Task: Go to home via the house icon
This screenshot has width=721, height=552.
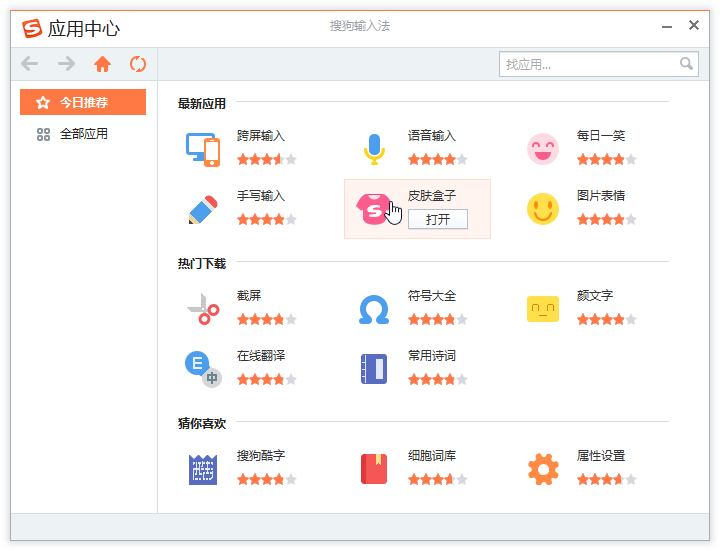Action: pos(102,64)
